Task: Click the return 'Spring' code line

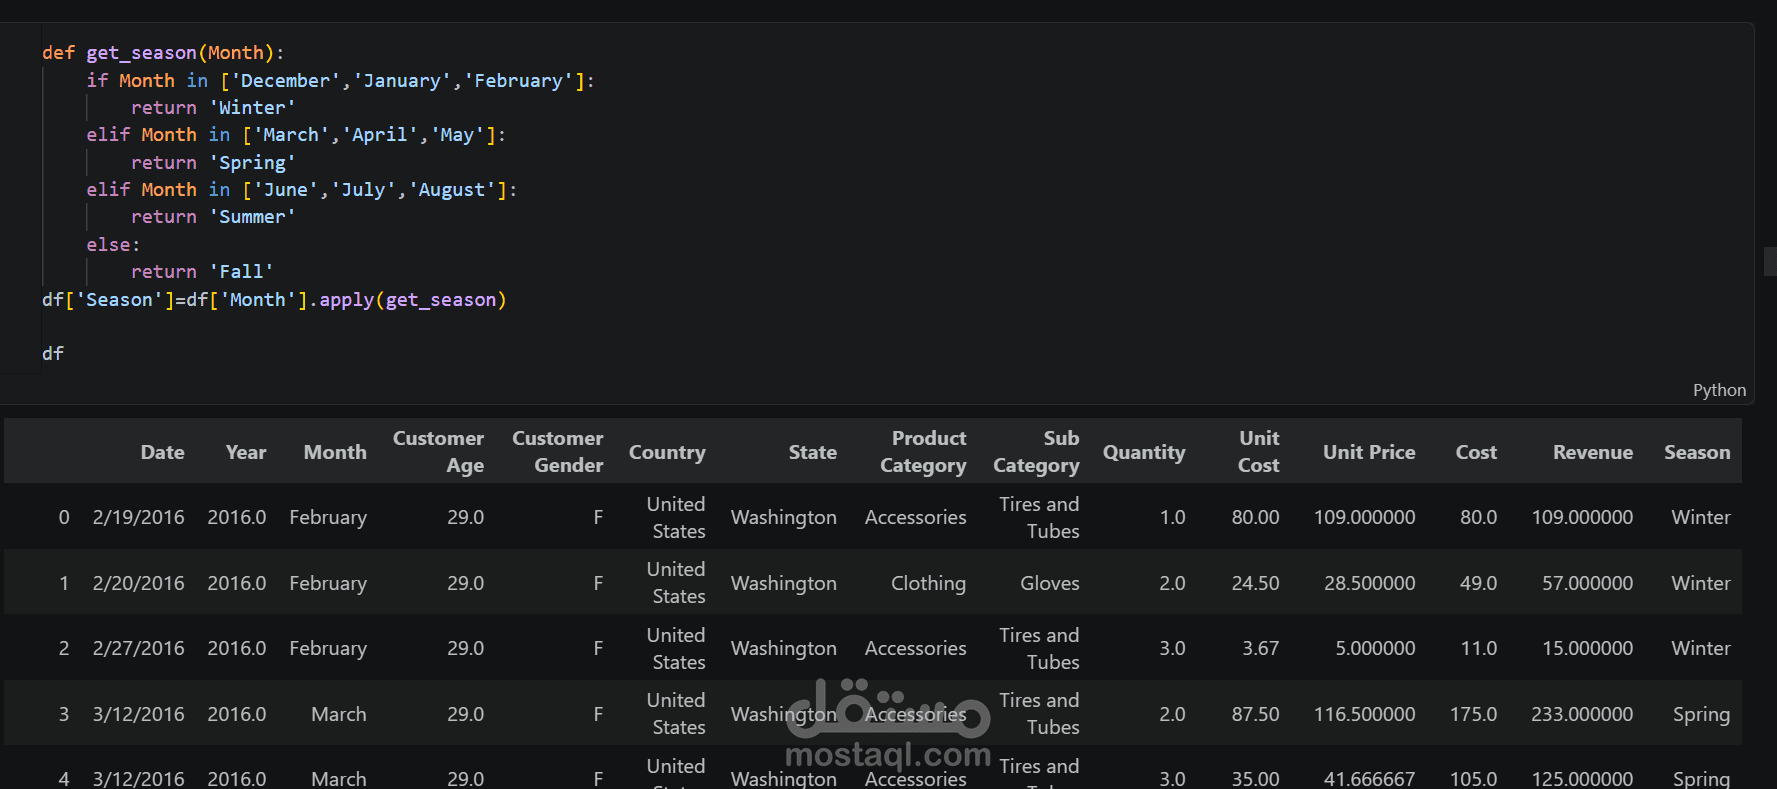Action: 213,162
